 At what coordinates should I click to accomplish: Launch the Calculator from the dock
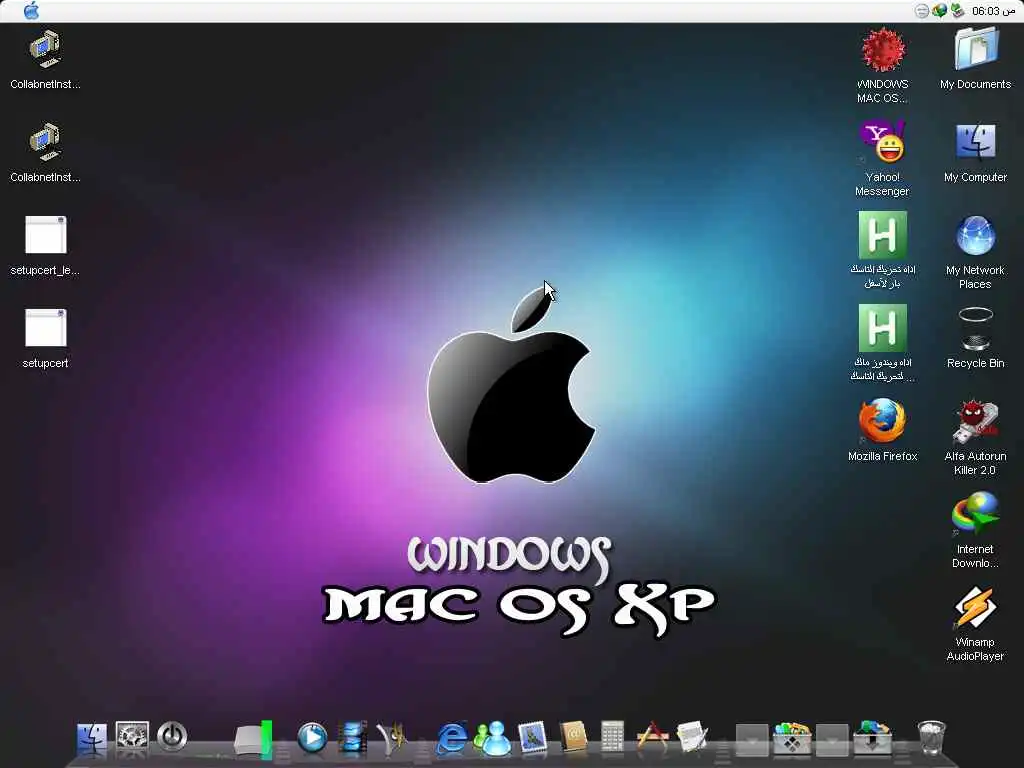[613, 738]
